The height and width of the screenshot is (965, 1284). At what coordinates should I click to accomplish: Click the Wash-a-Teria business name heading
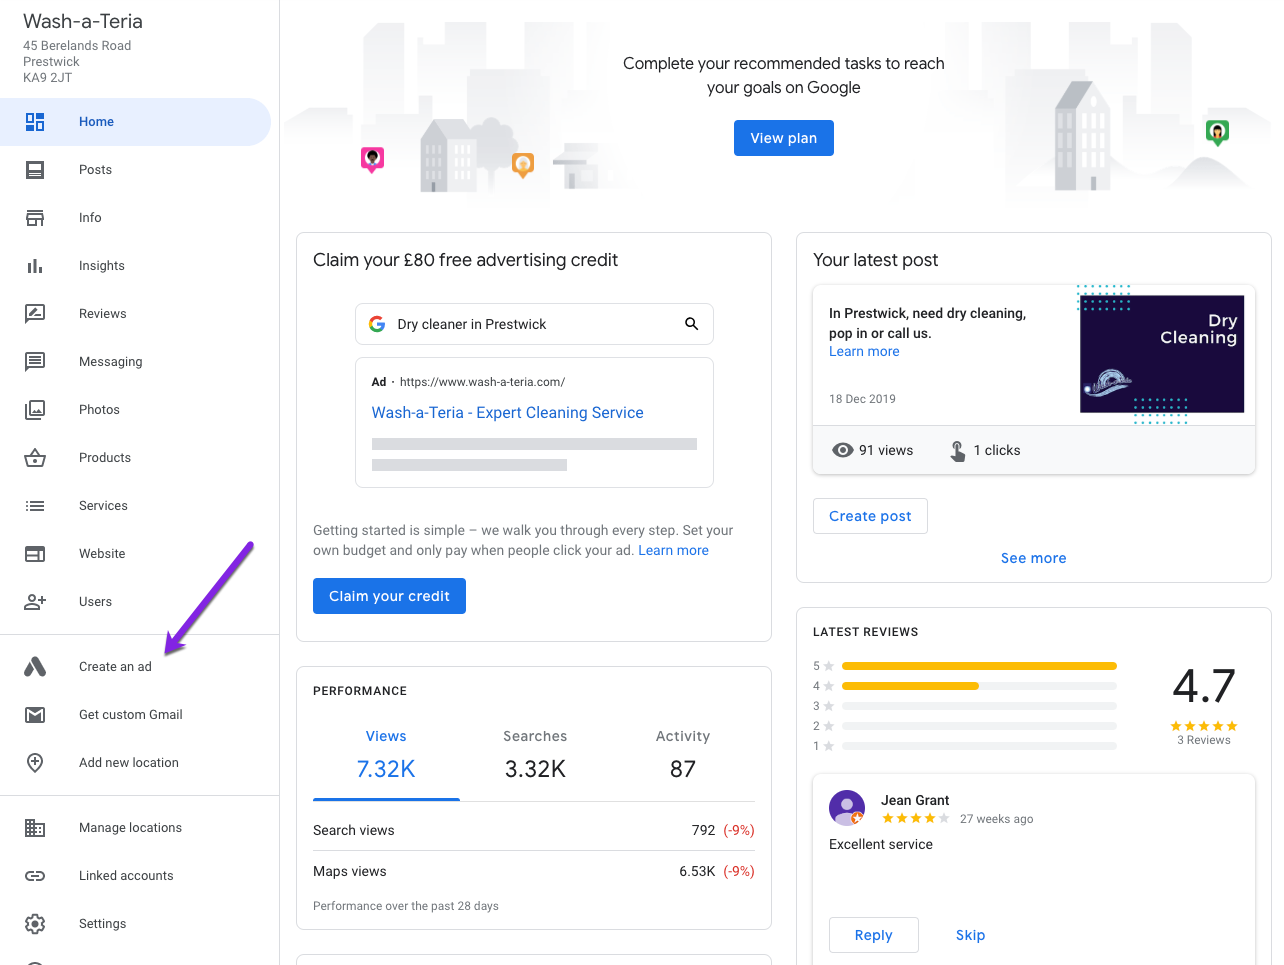83,21
